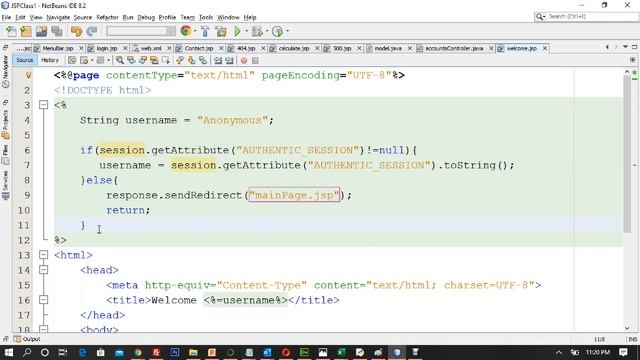Screen dimensions: 640x360
Task: Click the Stop Macro Recording icon
Action: (x=255, y=60)
